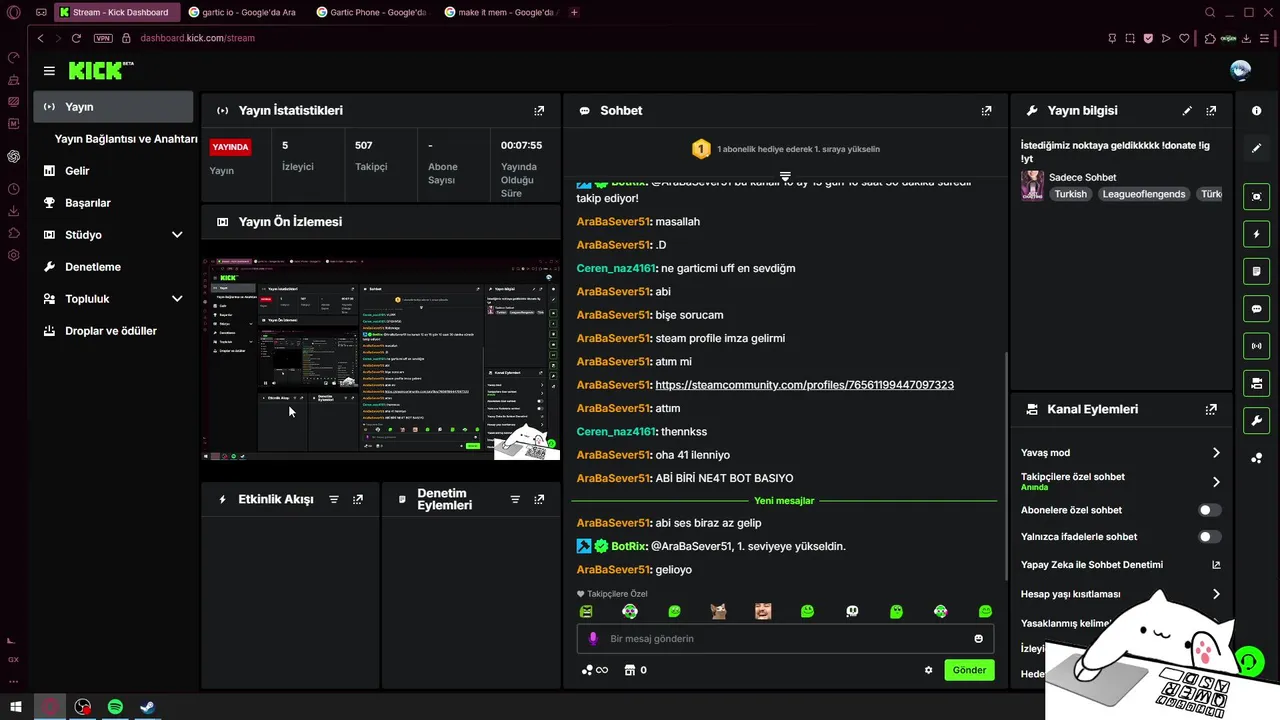
Task: Pop out the Yayın bilgisi panel
Action: tap(1211, 111)
